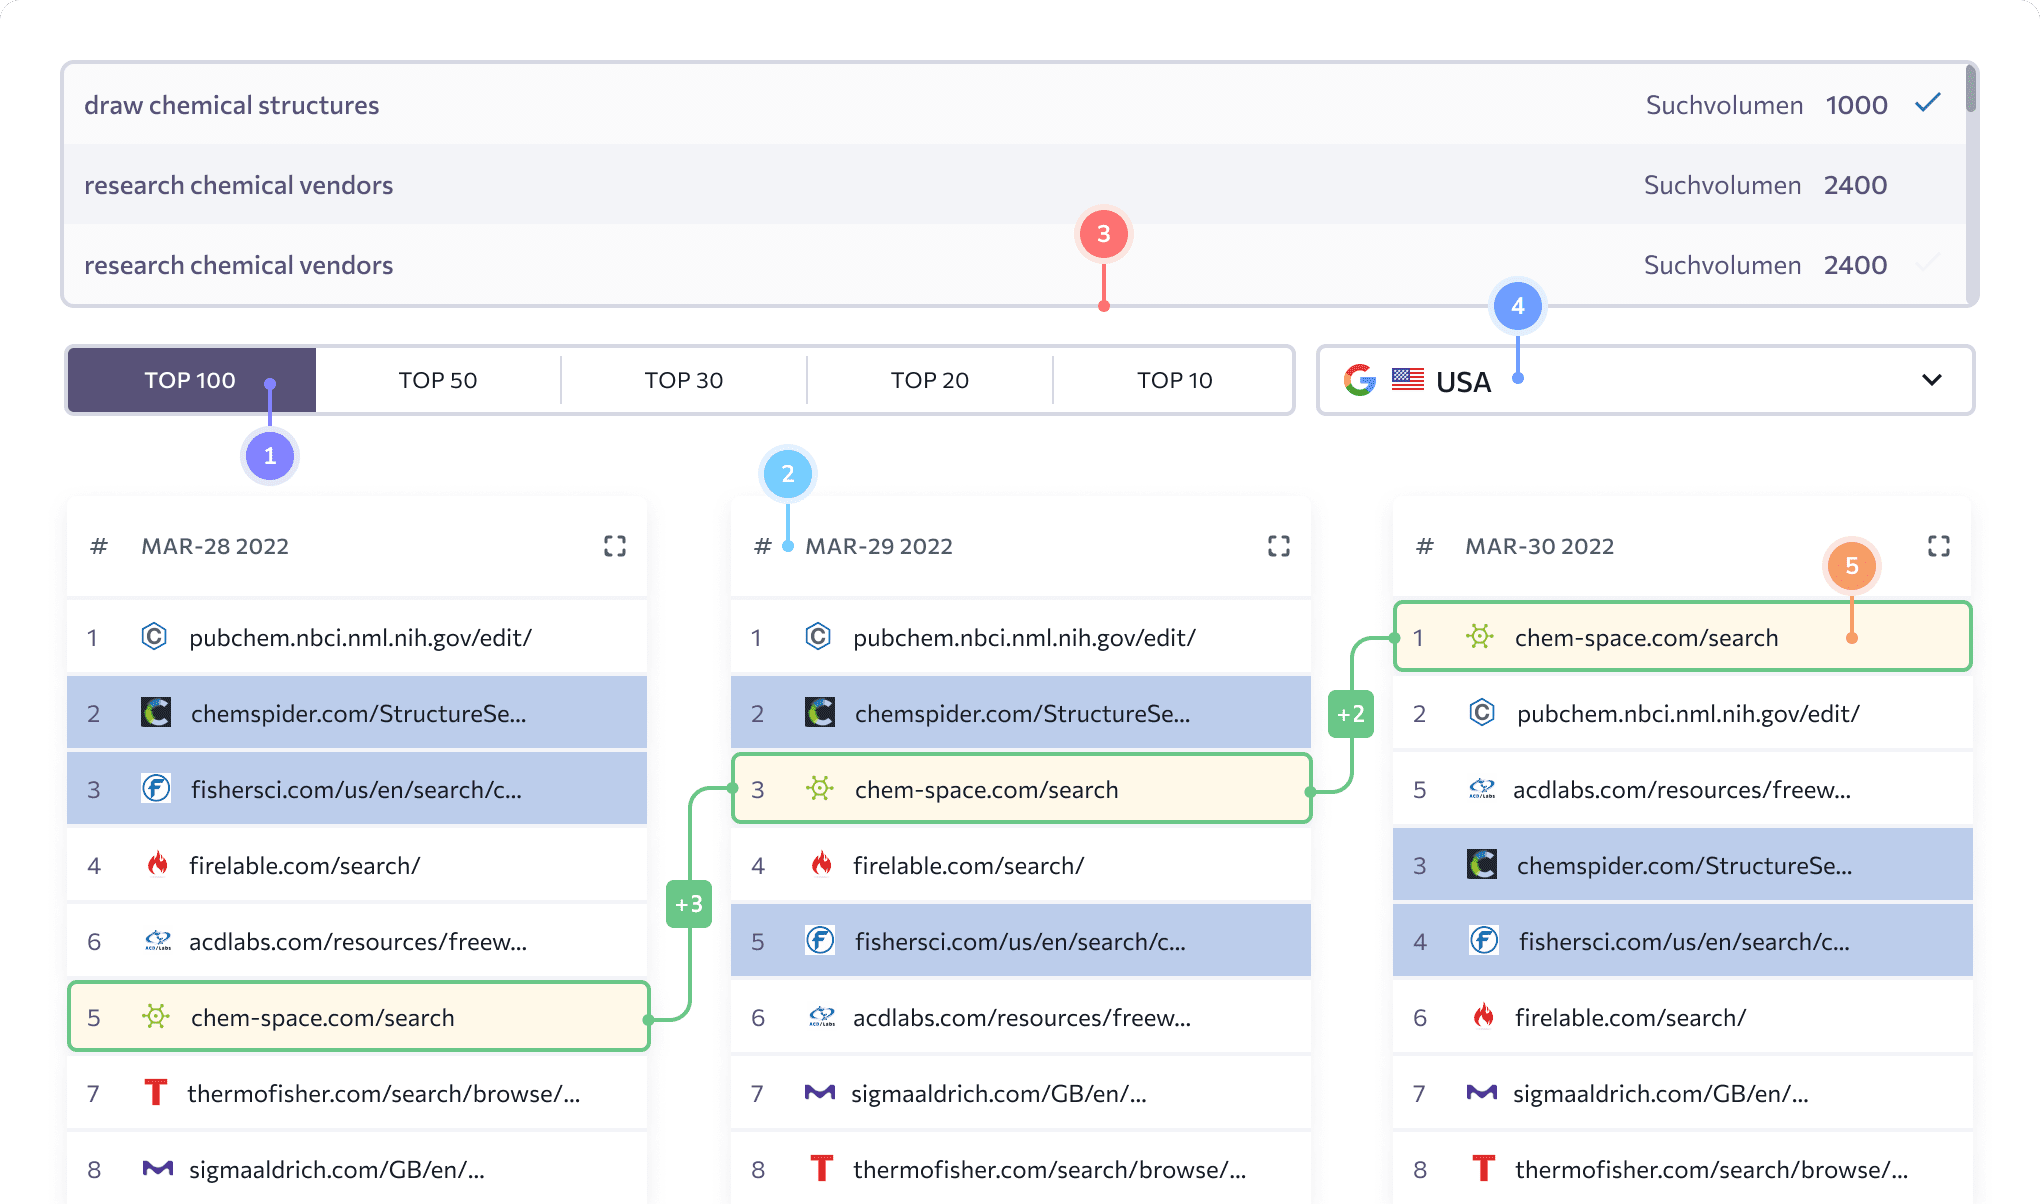Click Sigma-Aldrich icon in MAR-29 column
This screenshot has width=2040, height=1204.
coord(820,1092)
